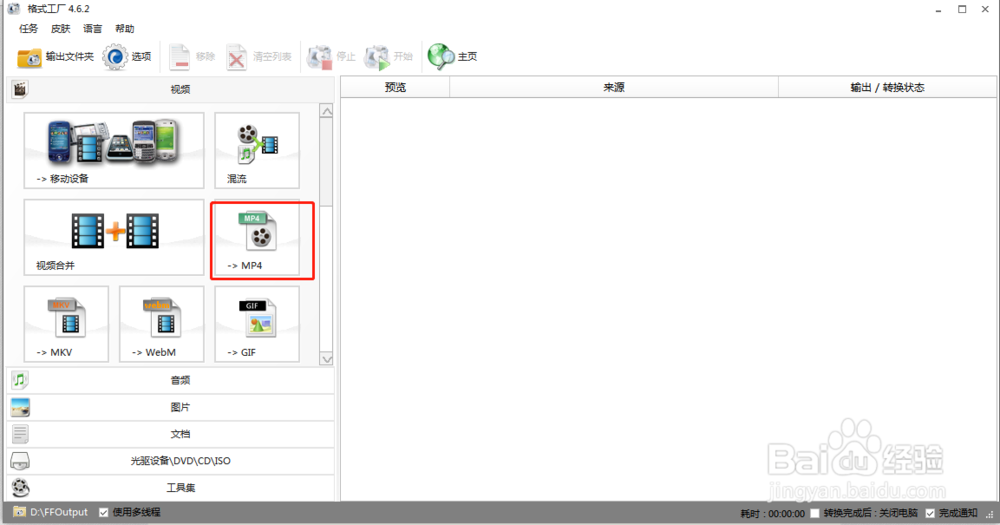Viewport: 1000px width, 525px height.
Task: Click the Output / Convert state column header
Action: [x=887, y=87]
